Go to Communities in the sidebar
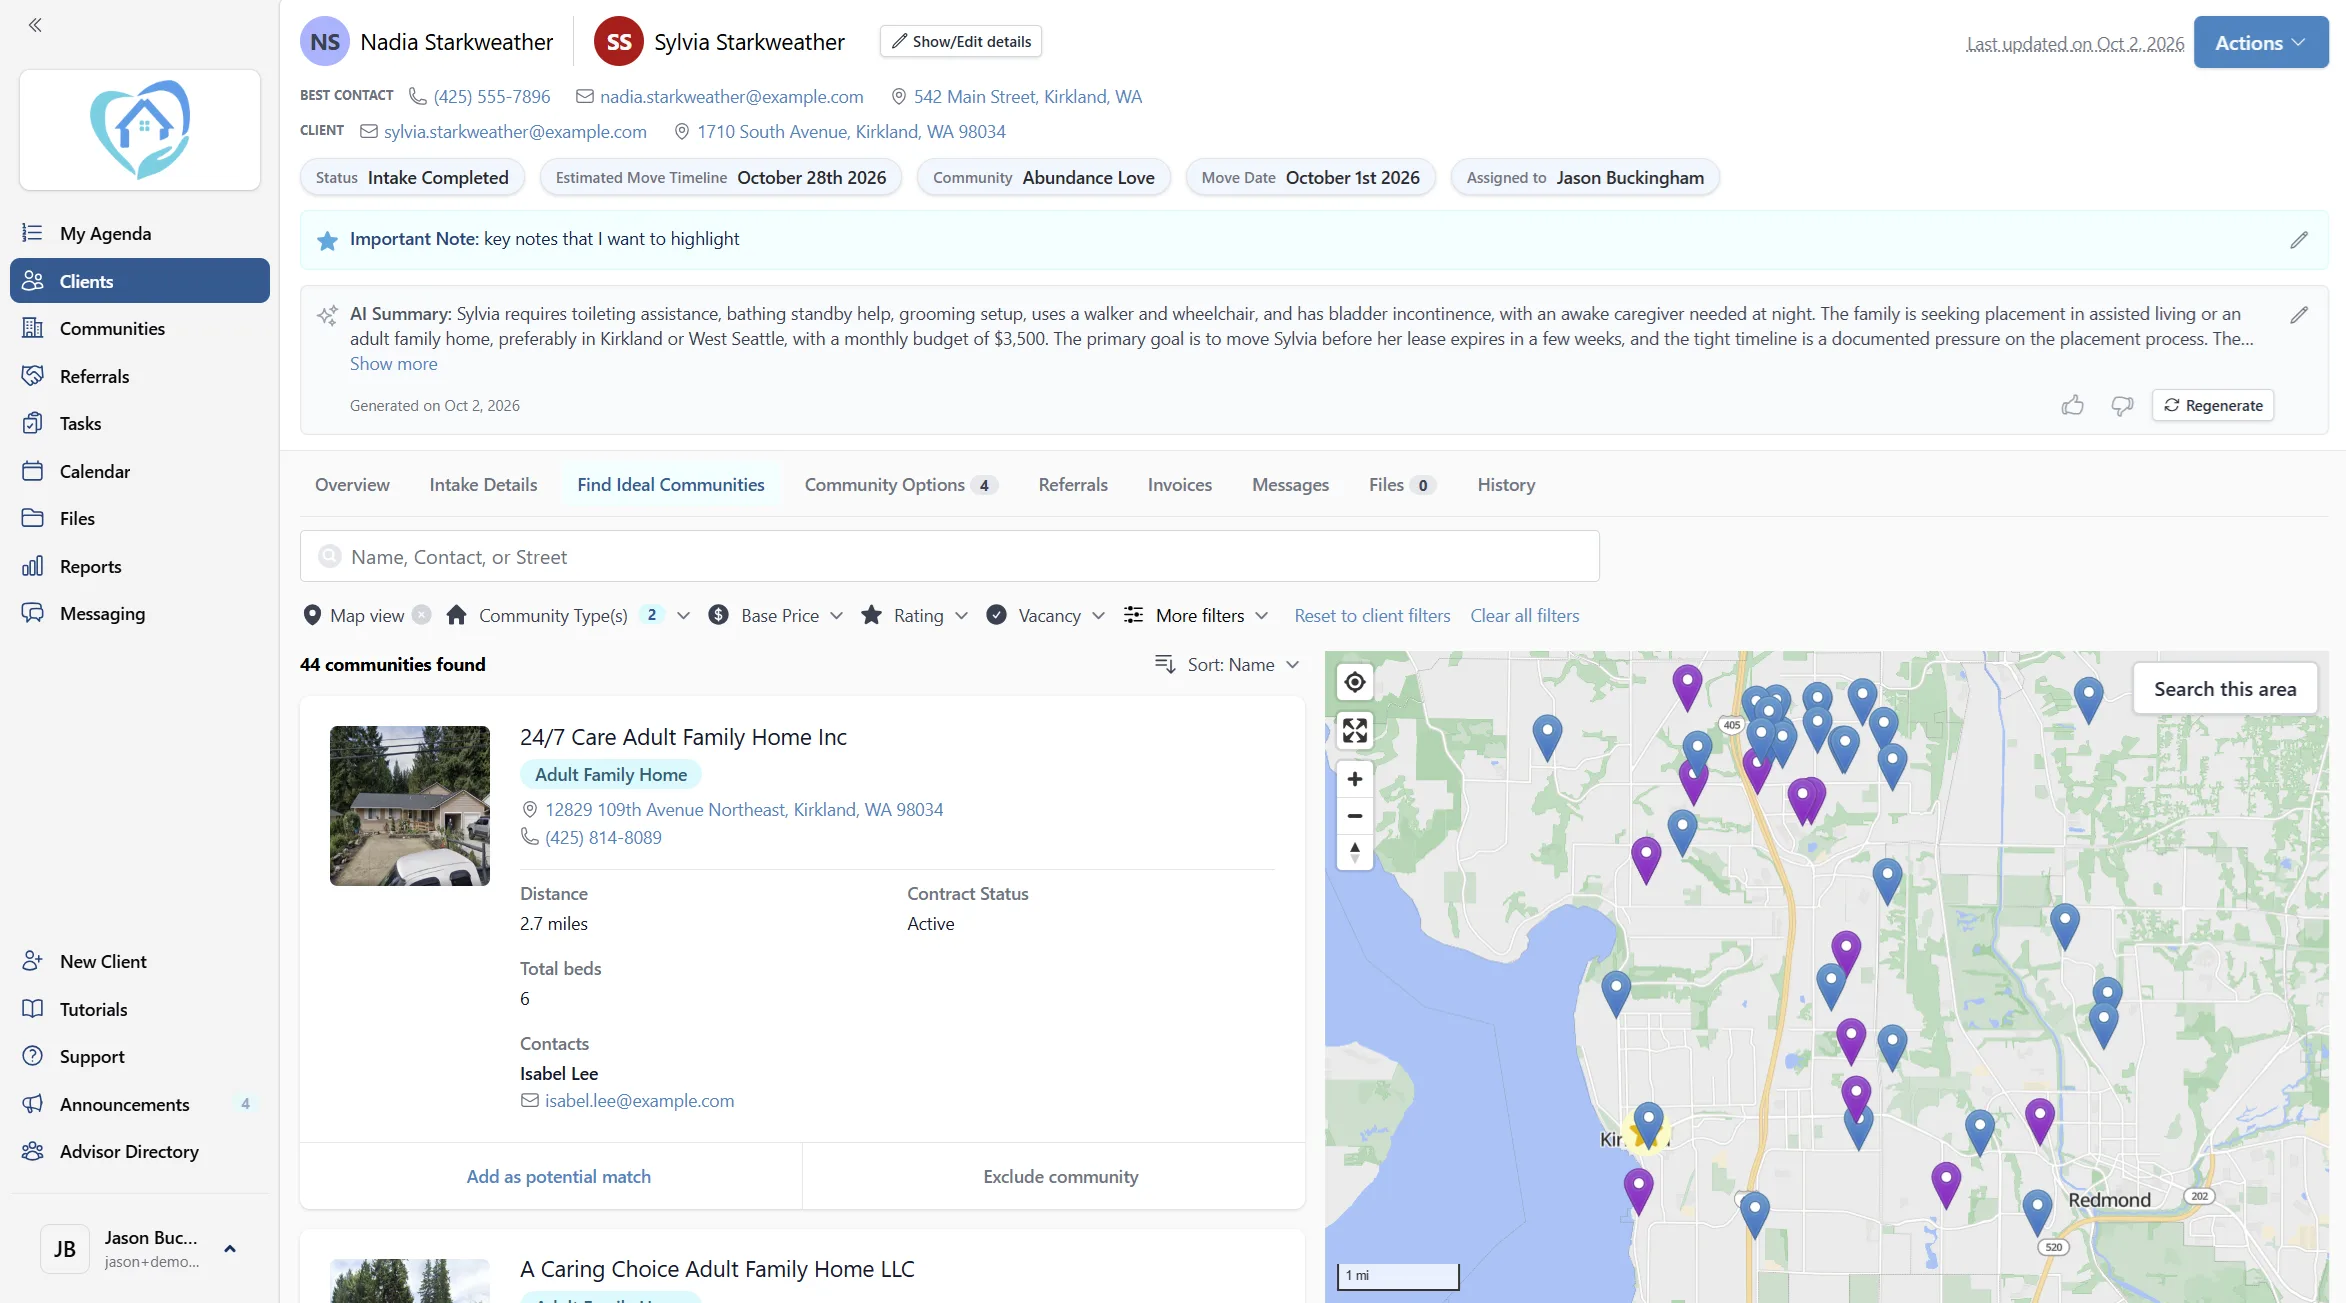This screenshot has height=1303, width=2346. [140, 328]
